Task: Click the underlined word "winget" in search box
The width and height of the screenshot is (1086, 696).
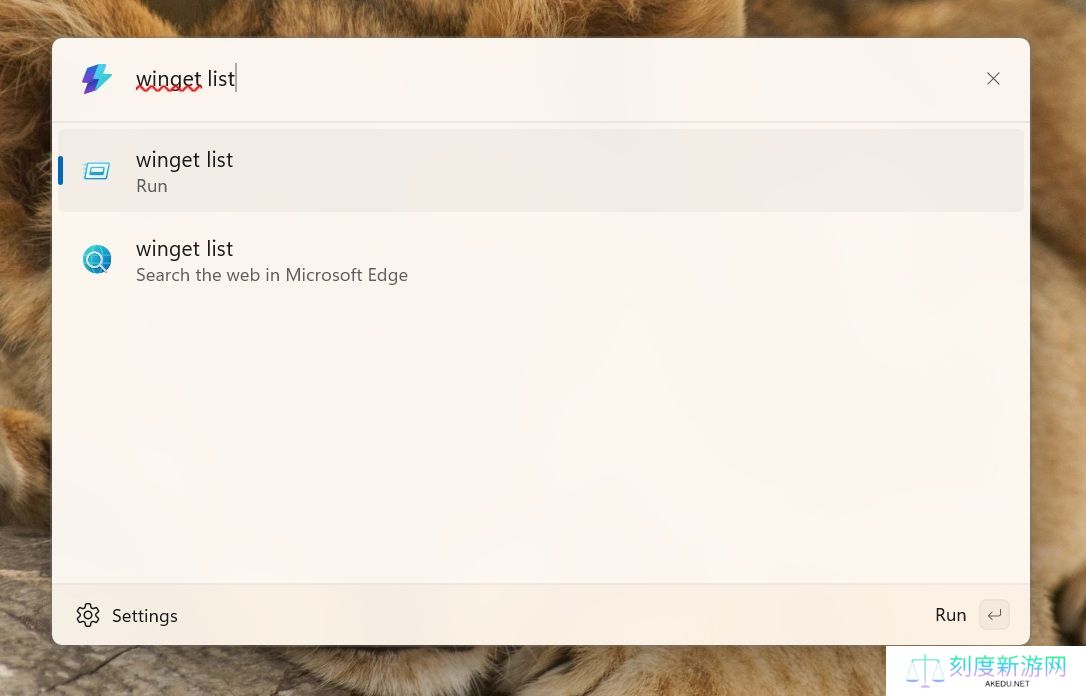Action: (169, 79)
